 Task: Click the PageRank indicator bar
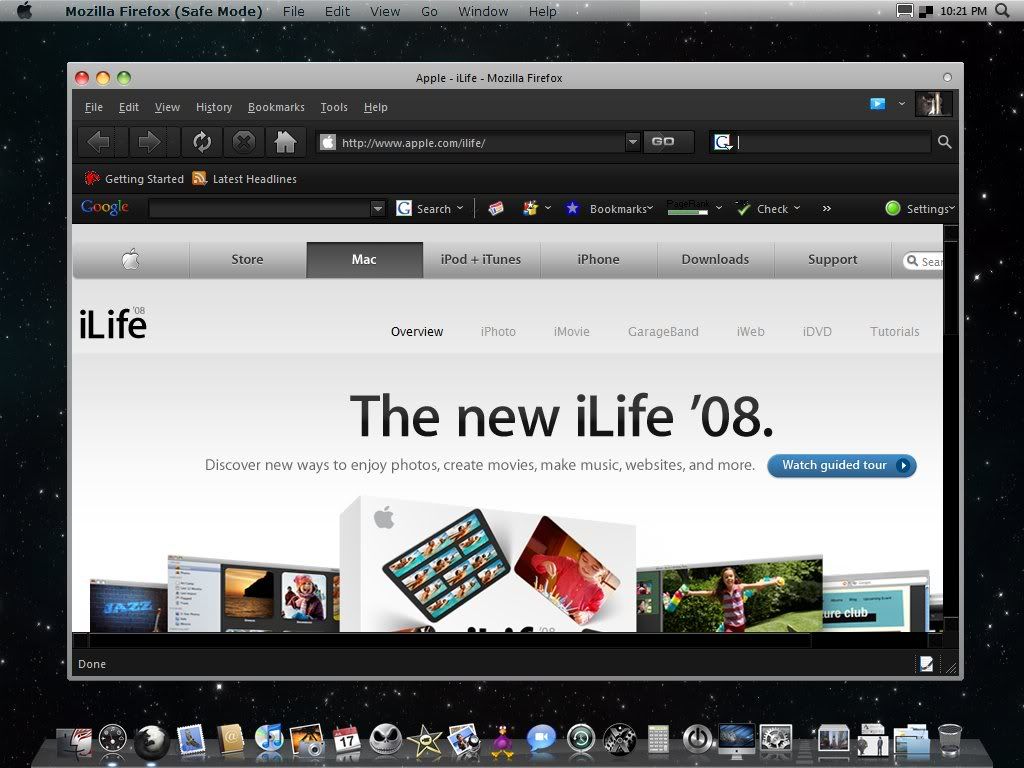coord(688,208)
